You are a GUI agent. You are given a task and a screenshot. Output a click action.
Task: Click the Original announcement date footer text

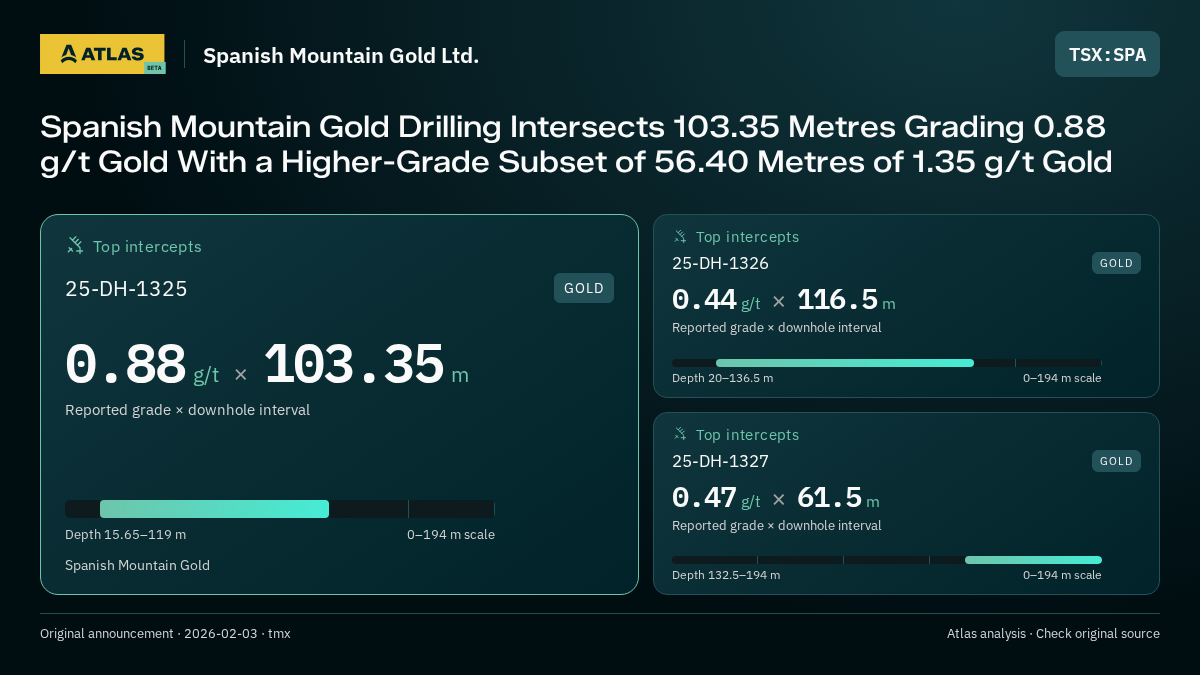coord(165,634)
